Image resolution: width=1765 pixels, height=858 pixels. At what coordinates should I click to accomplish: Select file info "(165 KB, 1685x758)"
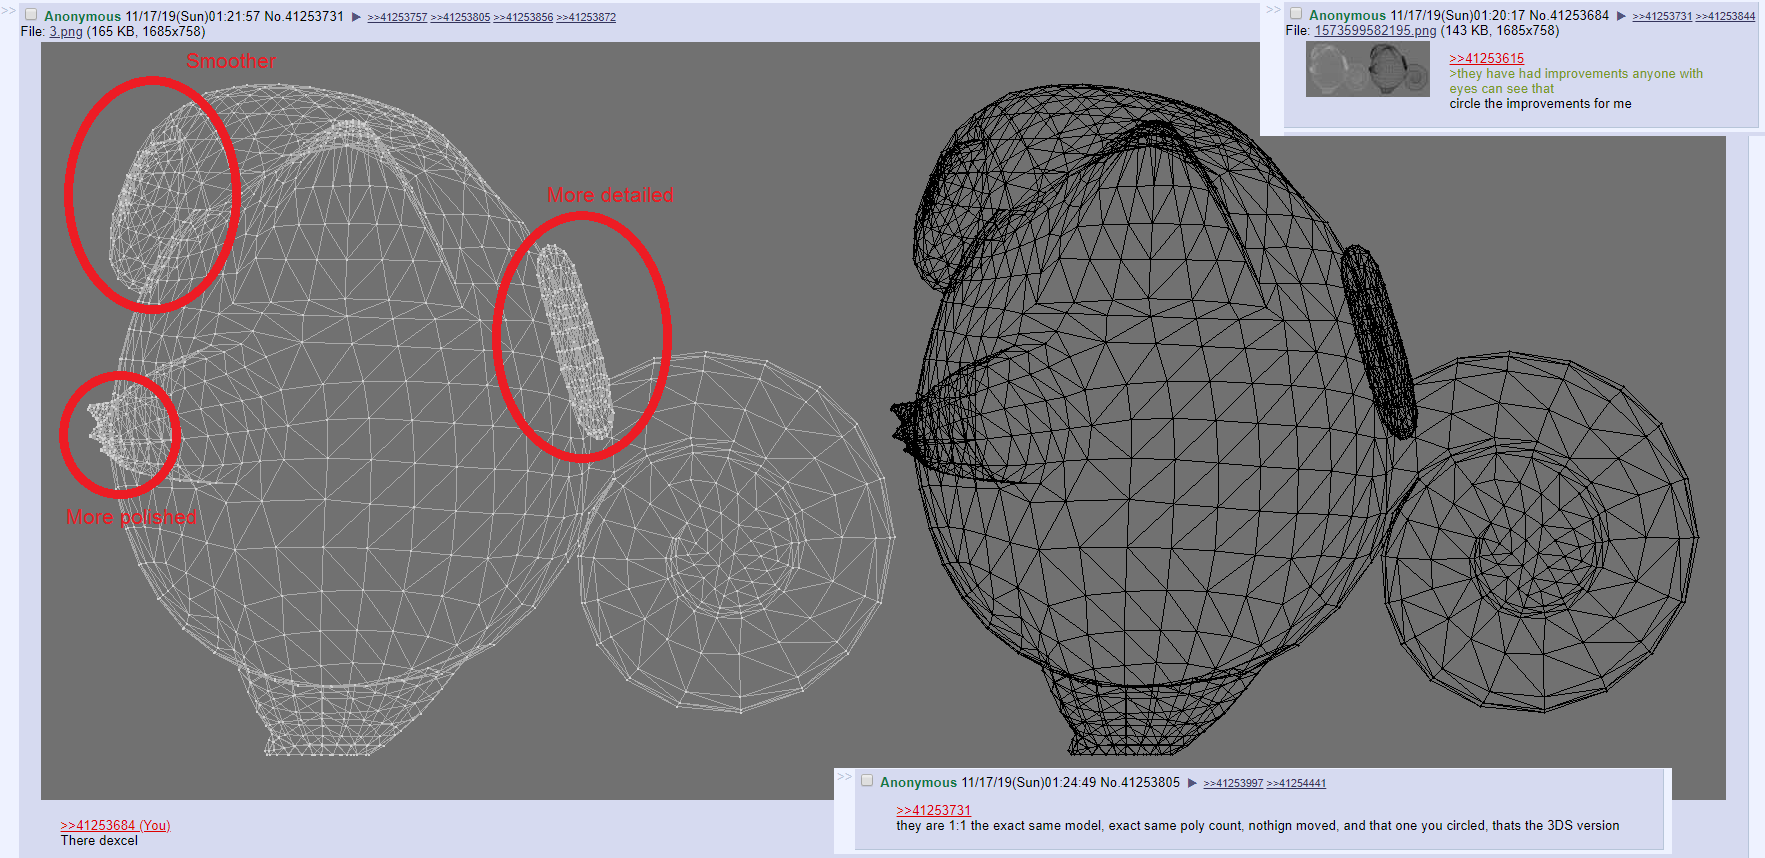pos(146,32)
